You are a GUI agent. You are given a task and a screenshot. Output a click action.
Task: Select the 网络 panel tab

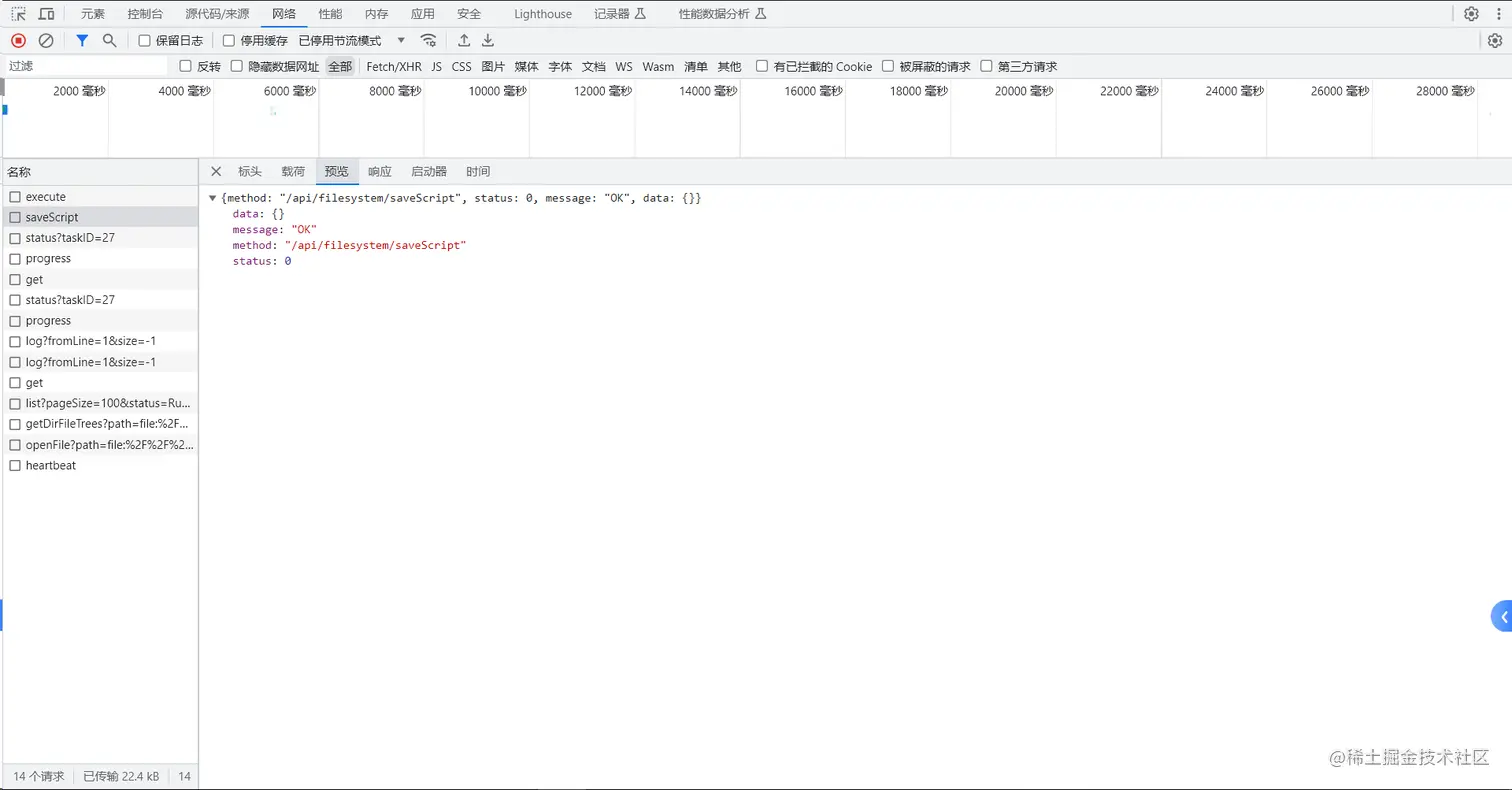[x=284, y=14]
